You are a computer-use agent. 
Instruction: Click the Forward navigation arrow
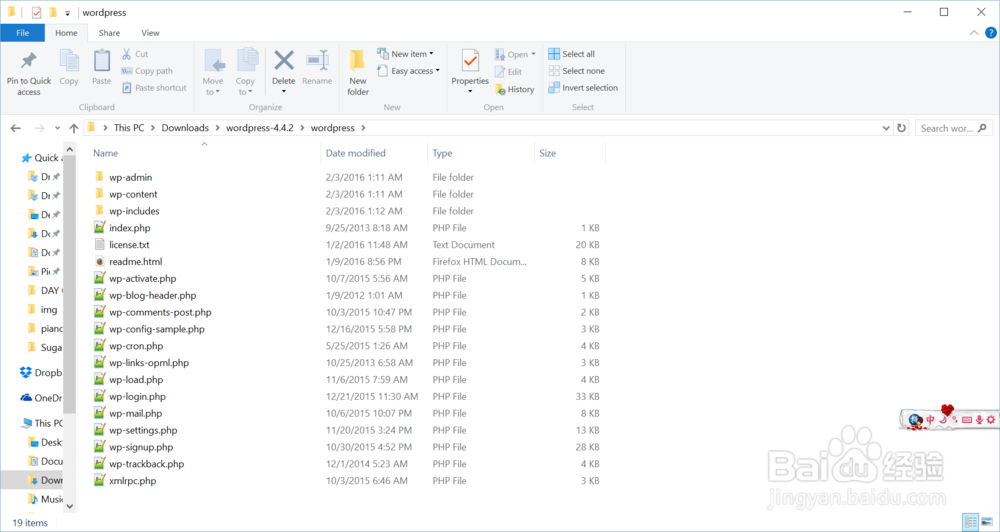pyautogui.click(x=39, y=128)
